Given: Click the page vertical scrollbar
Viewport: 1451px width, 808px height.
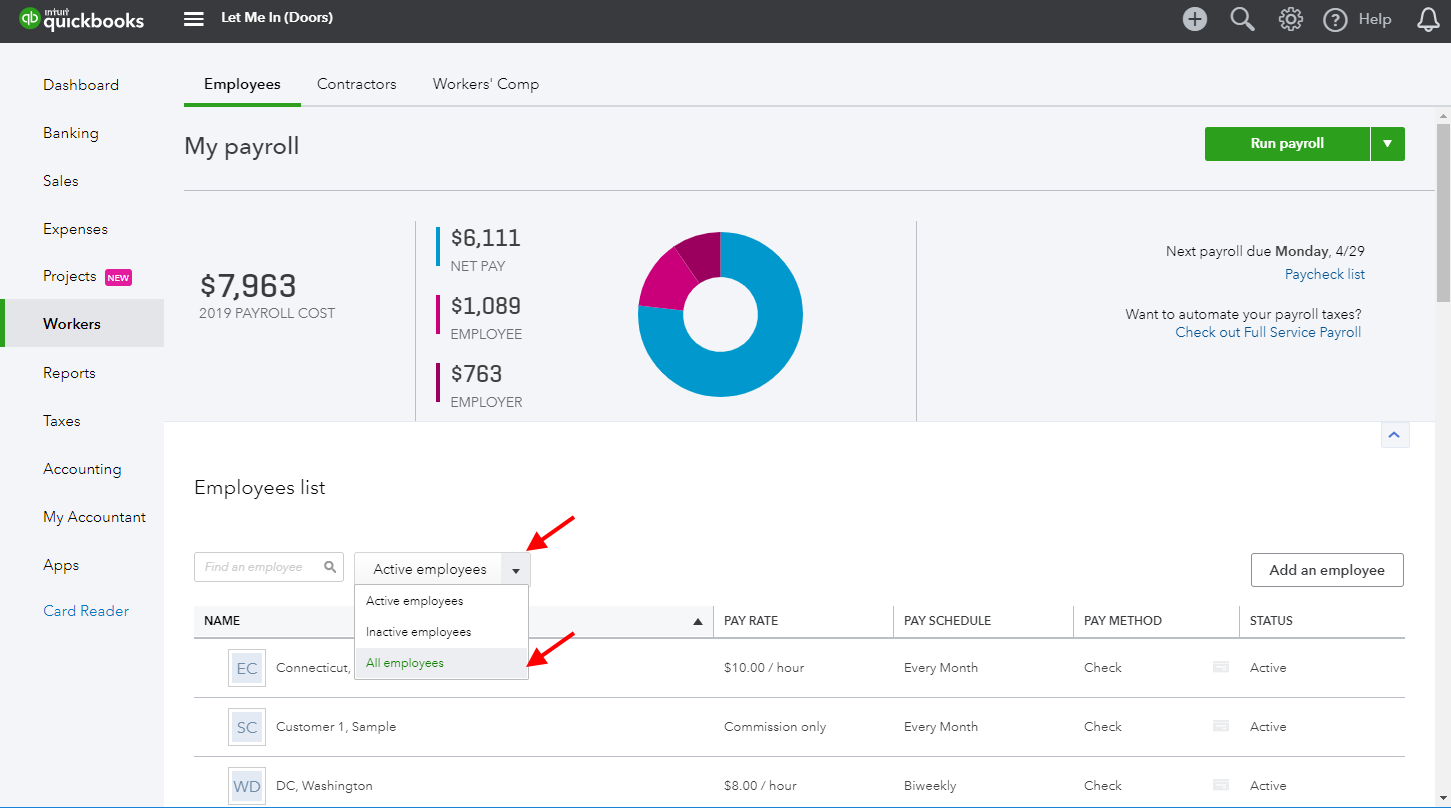Looking at the screenshot, I should (x=1443, y=212).
